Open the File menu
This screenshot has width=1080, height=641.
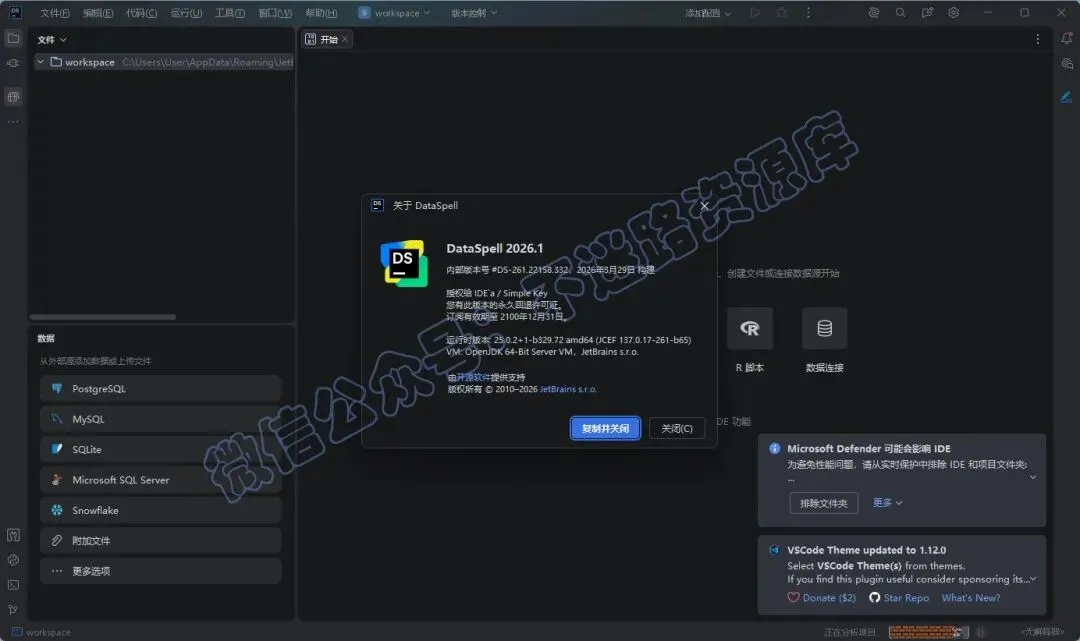click(x=54, y=13)
